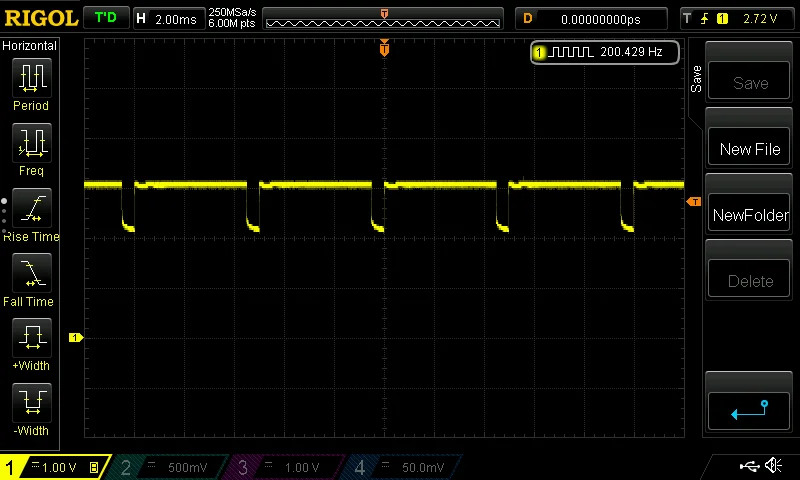Click the counter square-wave icon
The height and width of the screenshot is (480, 800).
(571, 52)
